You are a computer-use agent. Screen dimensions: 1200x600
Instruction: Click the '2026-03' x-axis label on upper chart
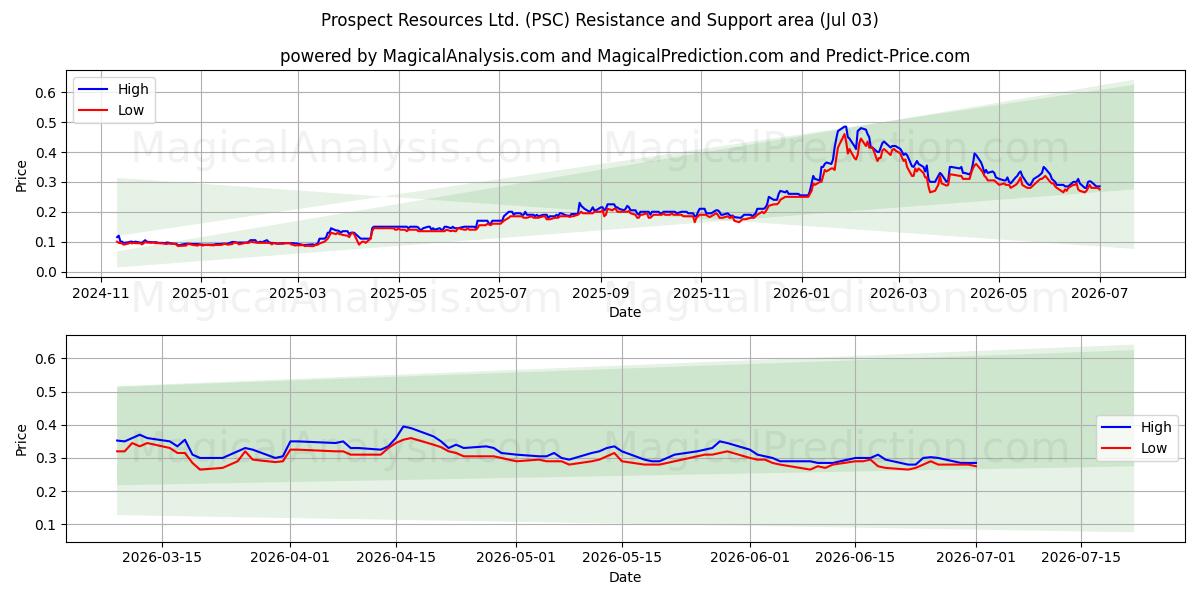coord(898,293)
